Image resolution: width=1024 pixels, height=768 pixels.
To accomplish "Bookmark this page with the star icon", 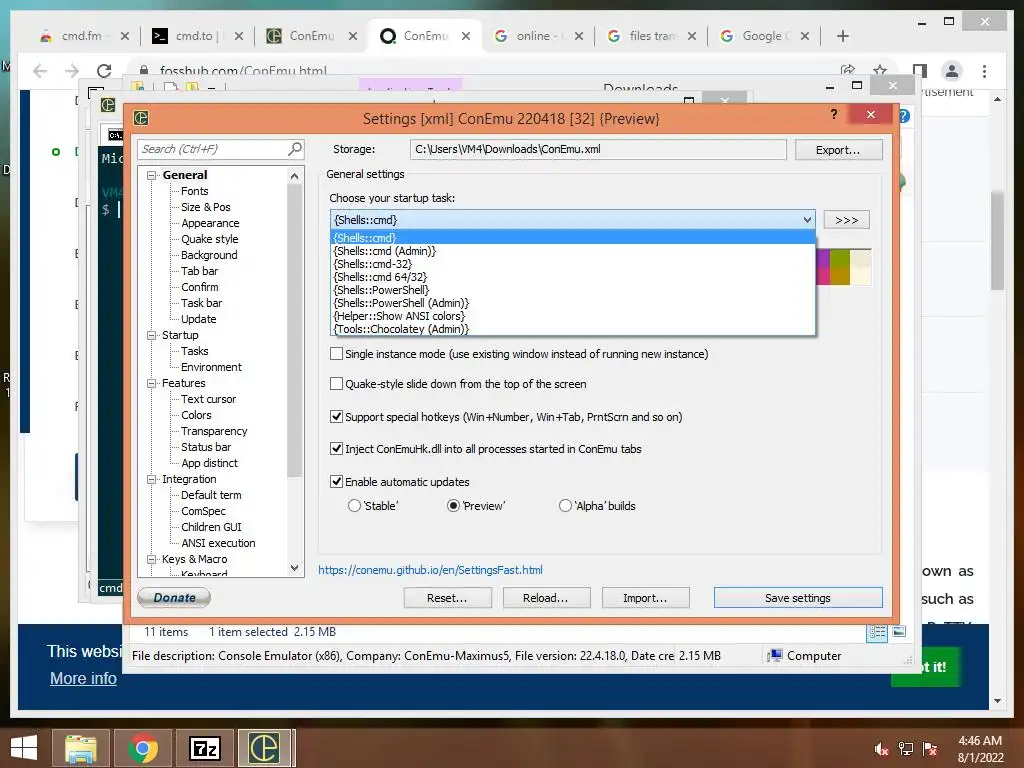I will click(x=880, y=70).
